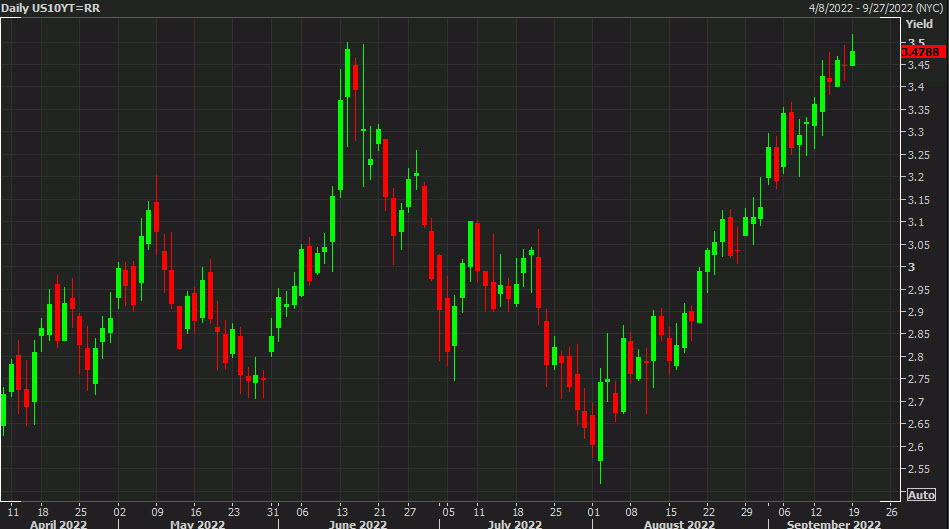Click the tall green candle at June 13 peak
The image size is (949, 529).
348,72
